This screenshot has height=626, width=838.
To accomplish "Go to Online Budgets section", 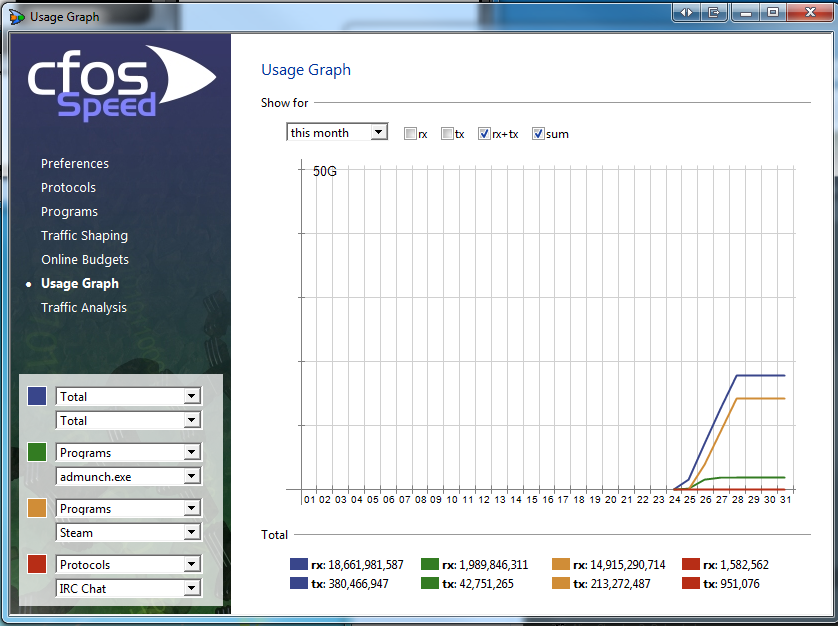I will click(x=85, y=260).
